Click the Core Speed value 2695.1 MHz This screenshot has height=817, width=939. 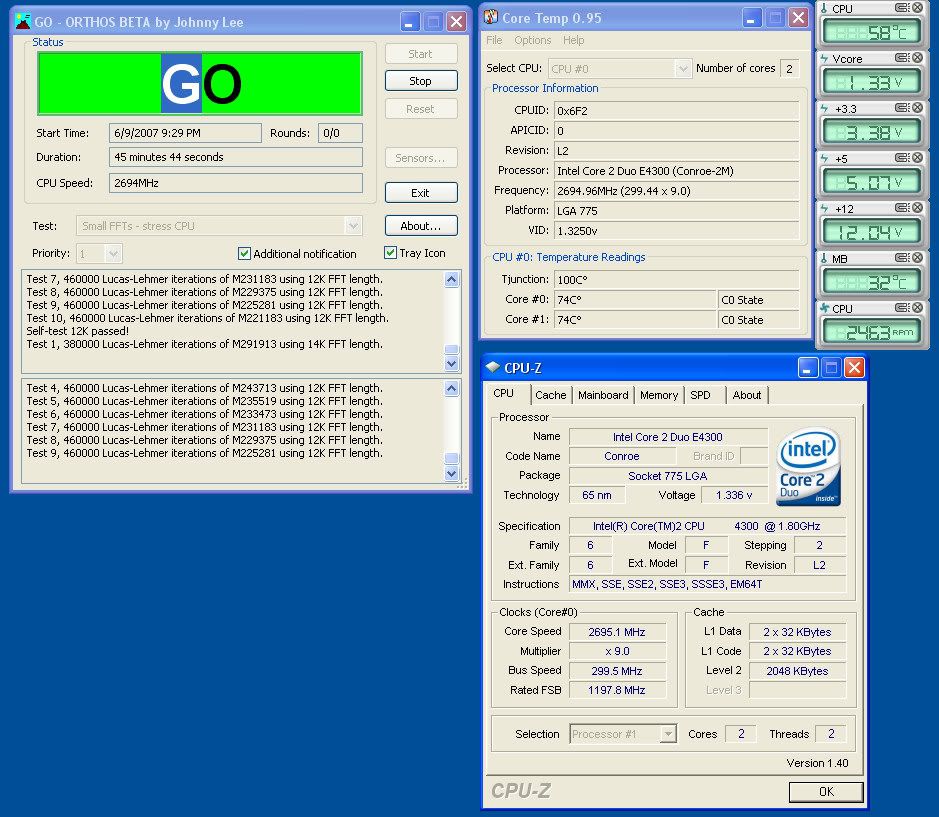coord(617,632)
